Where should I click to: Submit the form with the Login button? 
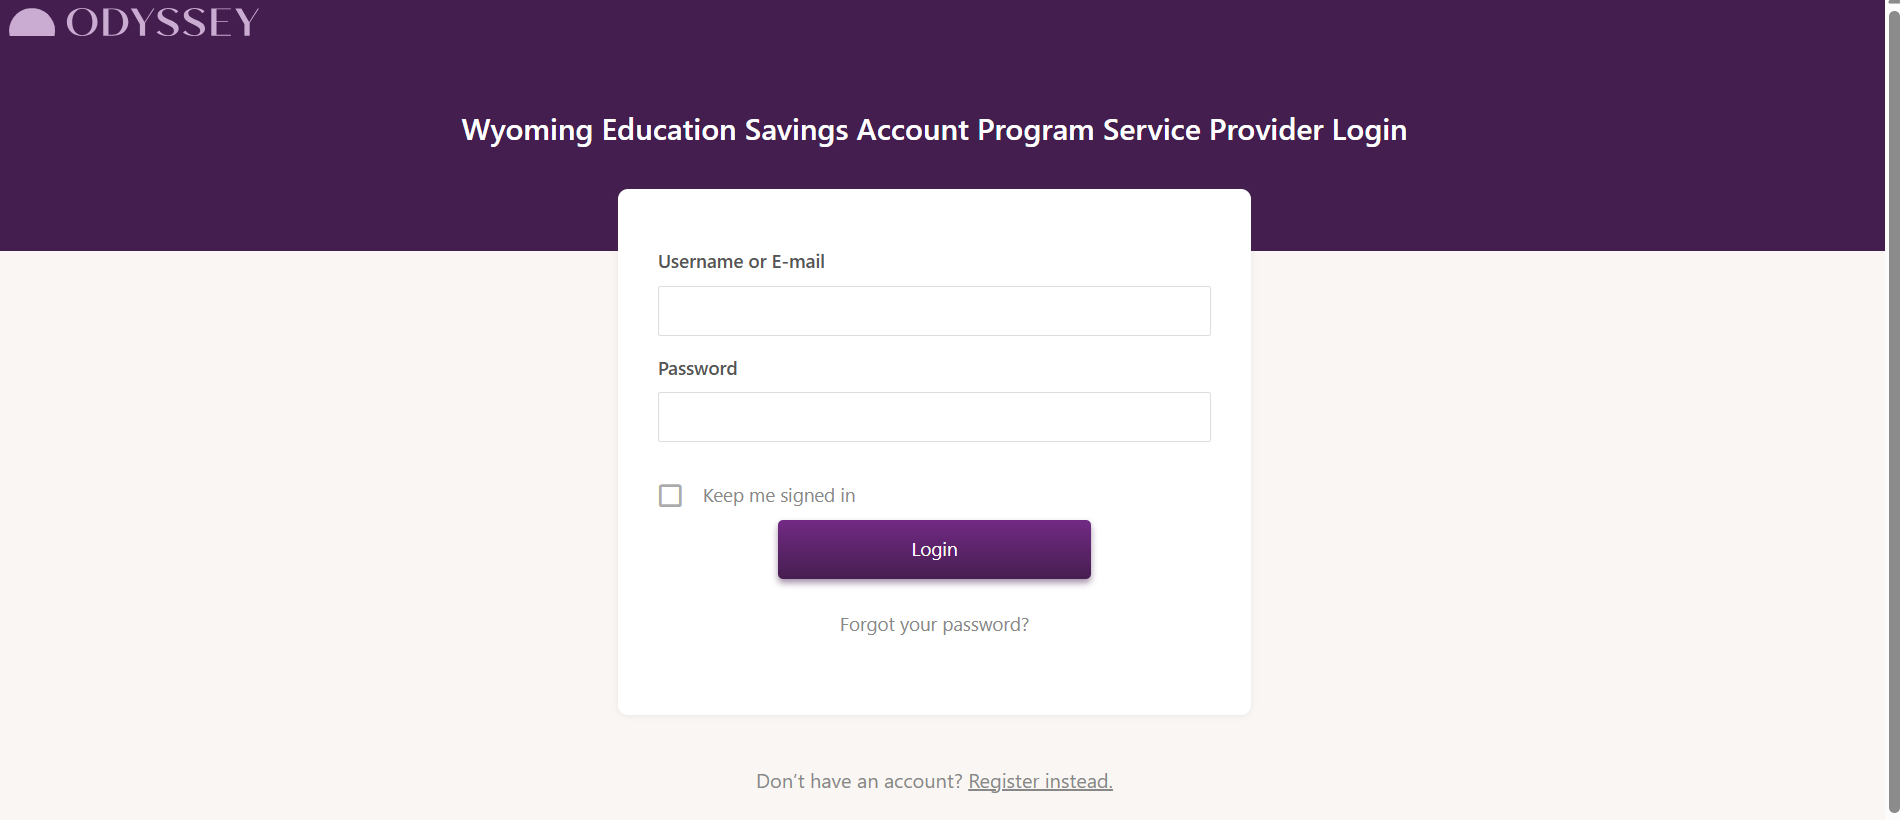coord(934,549)
